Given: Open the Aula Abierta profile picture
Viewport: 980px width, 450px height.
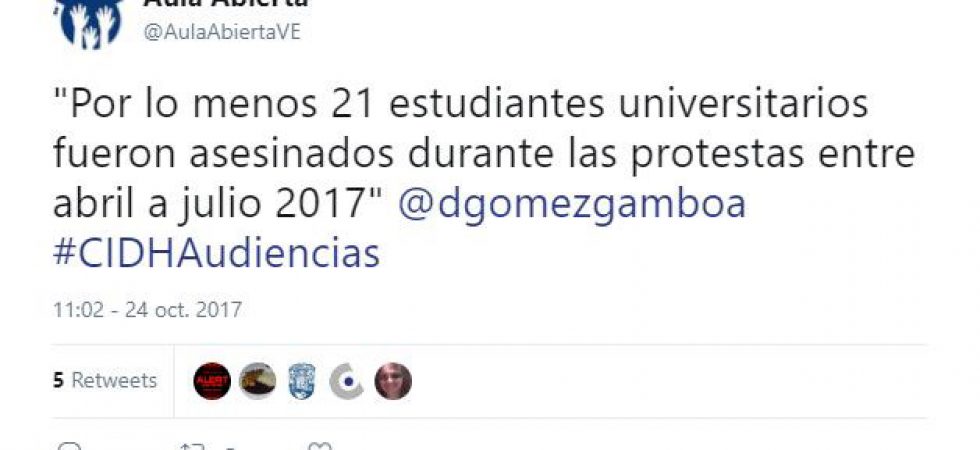Looking at the screenshot, I should click(88, 24).
